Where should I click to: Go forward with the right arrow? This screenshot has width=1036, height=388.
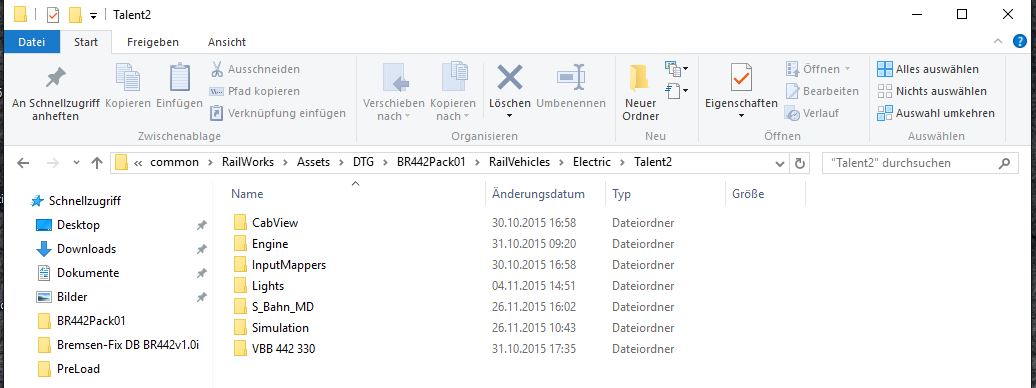point(54,163)
